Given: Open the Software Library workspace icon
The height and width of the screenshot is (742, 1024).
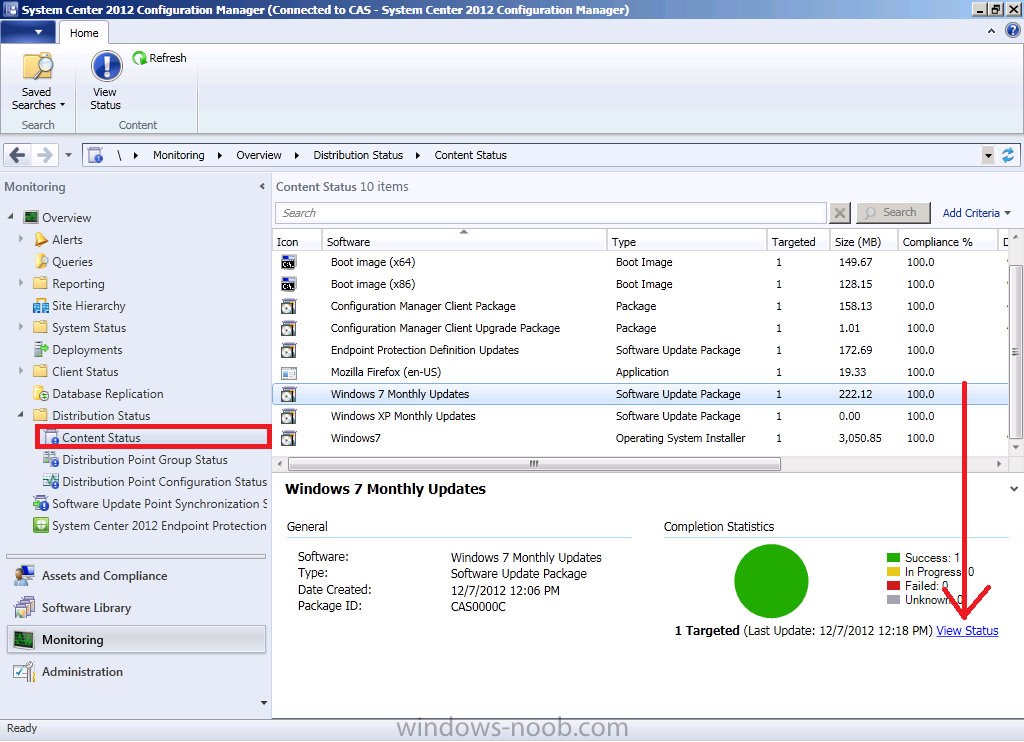Looking at the screenshot, I should click(x=24, y=607).
